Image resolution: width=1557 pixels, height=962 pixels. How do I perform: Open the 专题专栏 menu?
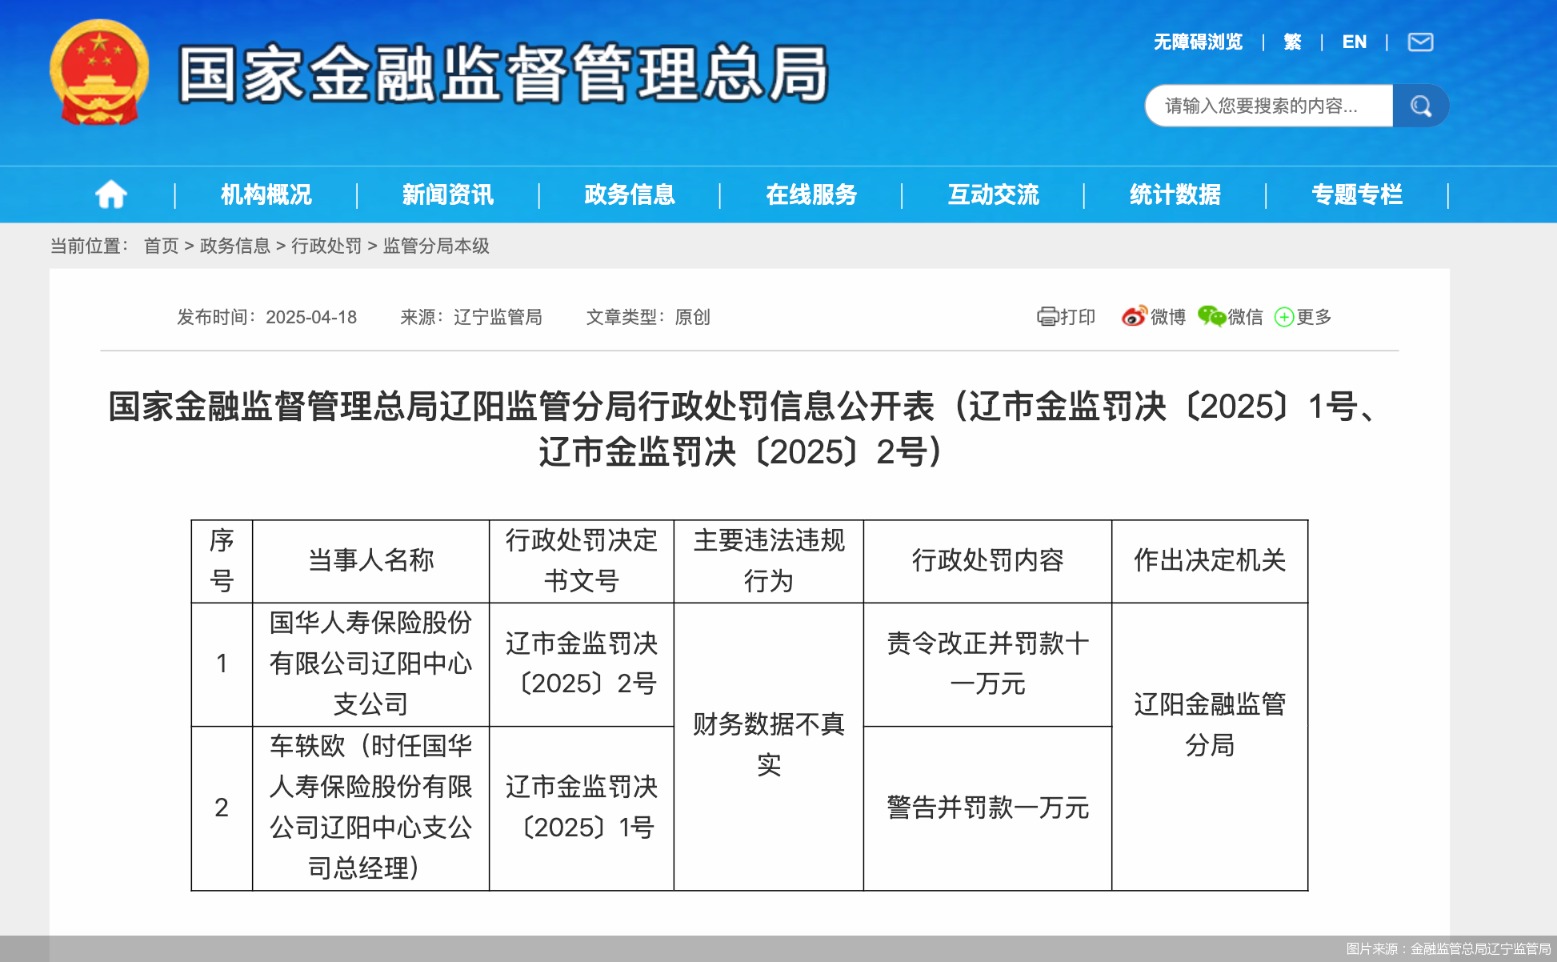[1358, 194]
